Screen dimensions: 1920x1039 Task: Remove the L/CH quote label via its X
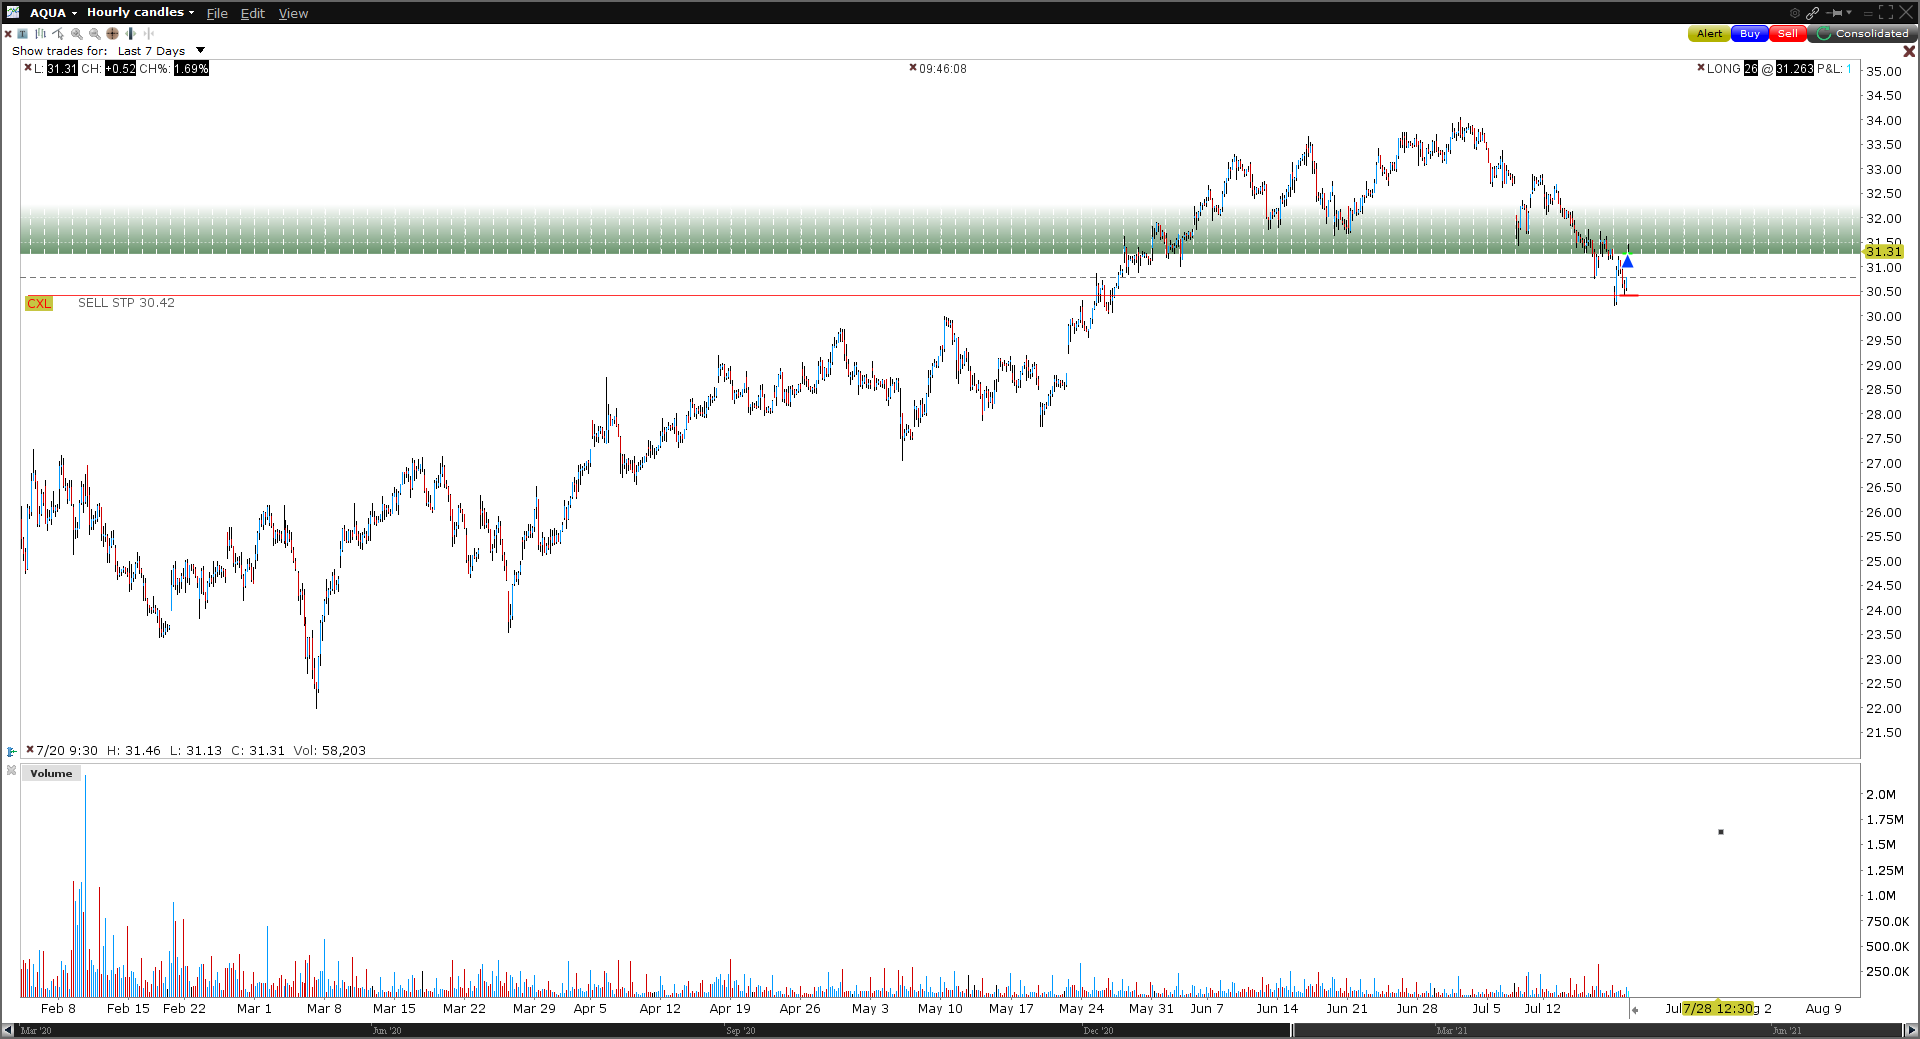(x=28, y=68)
